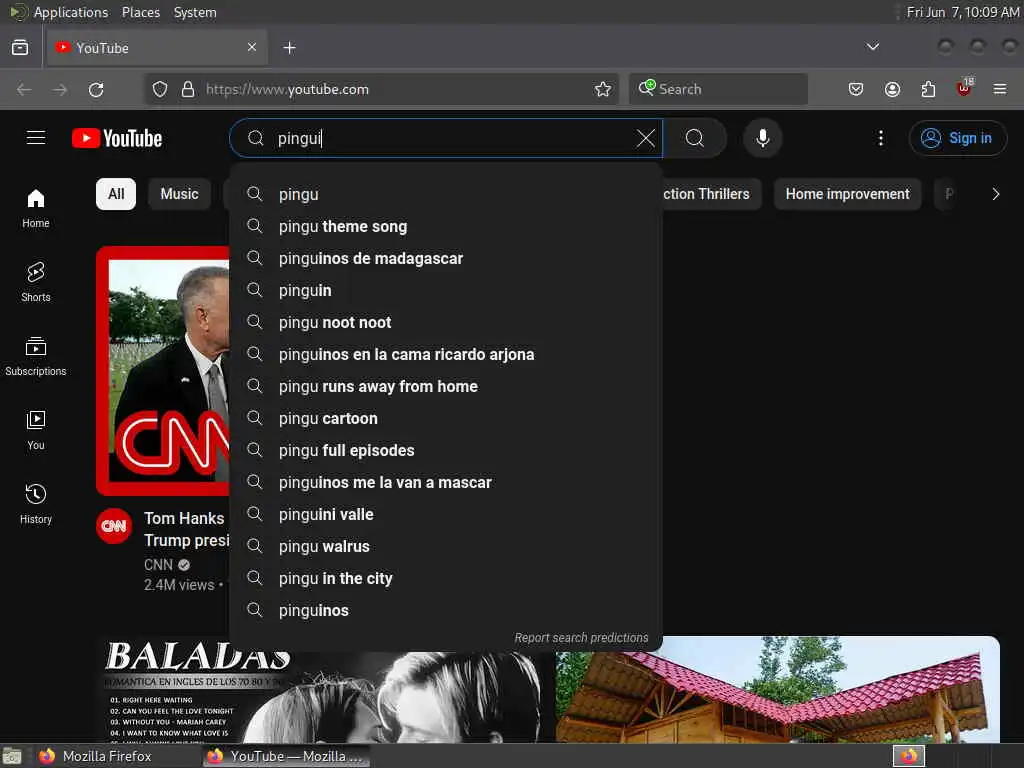Click the Firefox Search box
This screenshot has height=768, width=1024.
[718, 89]
